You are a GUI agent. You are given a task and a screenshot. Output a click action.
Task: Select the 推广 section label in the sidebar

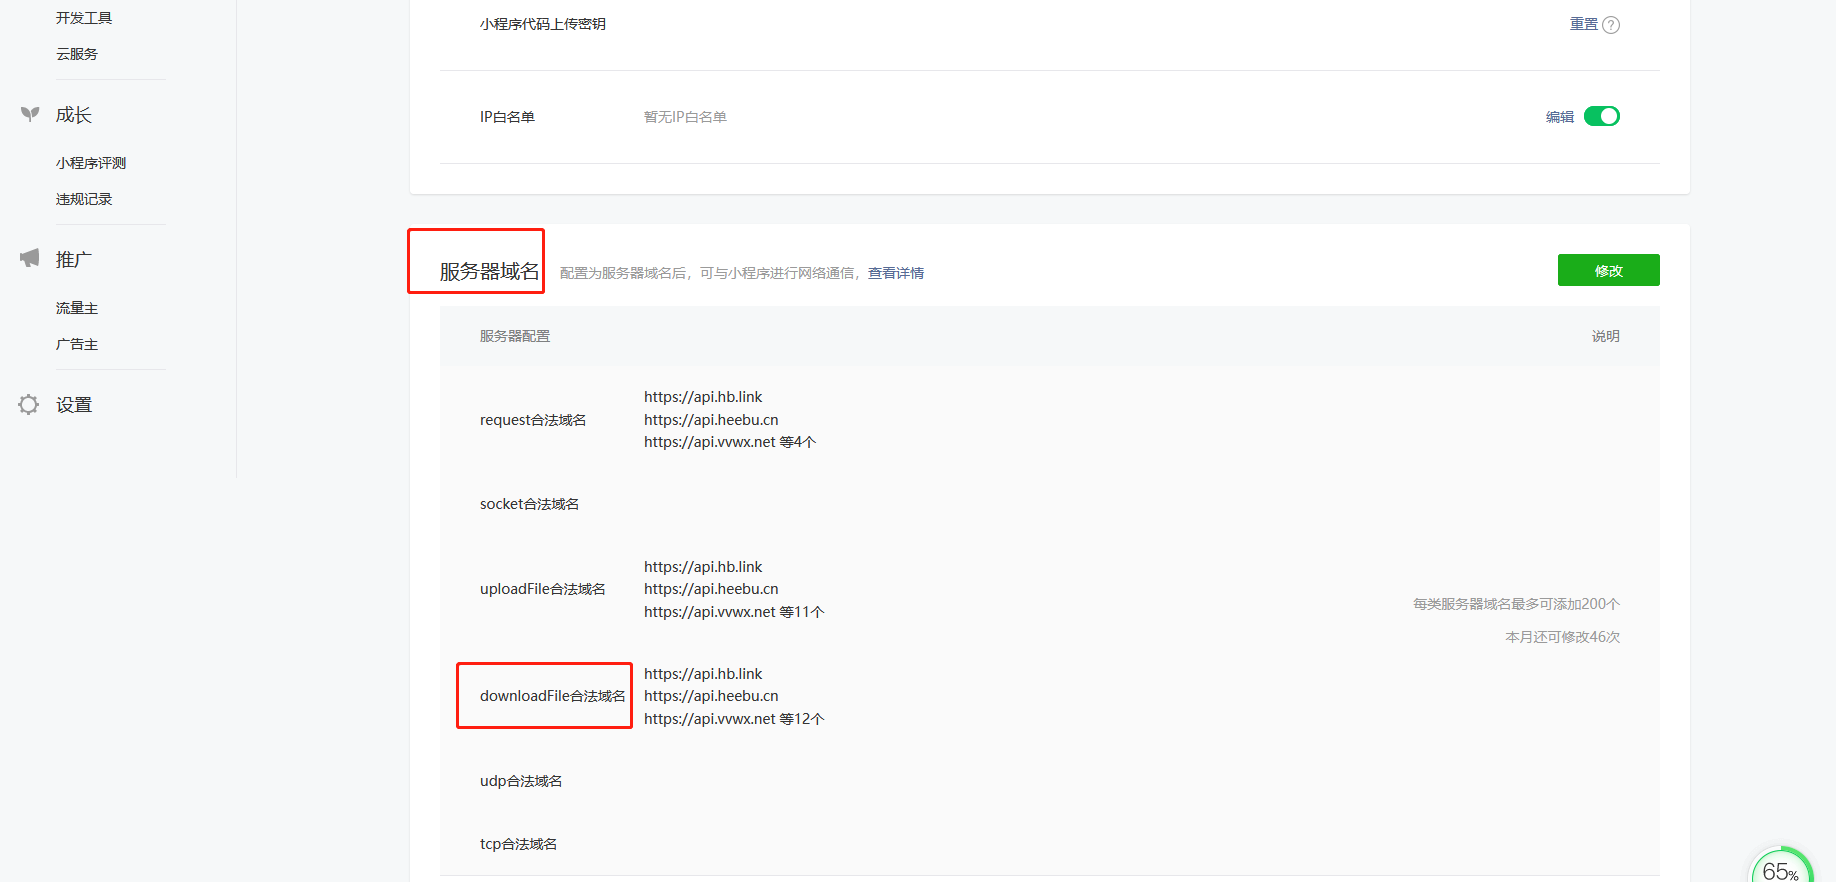[x=74, y=259]
